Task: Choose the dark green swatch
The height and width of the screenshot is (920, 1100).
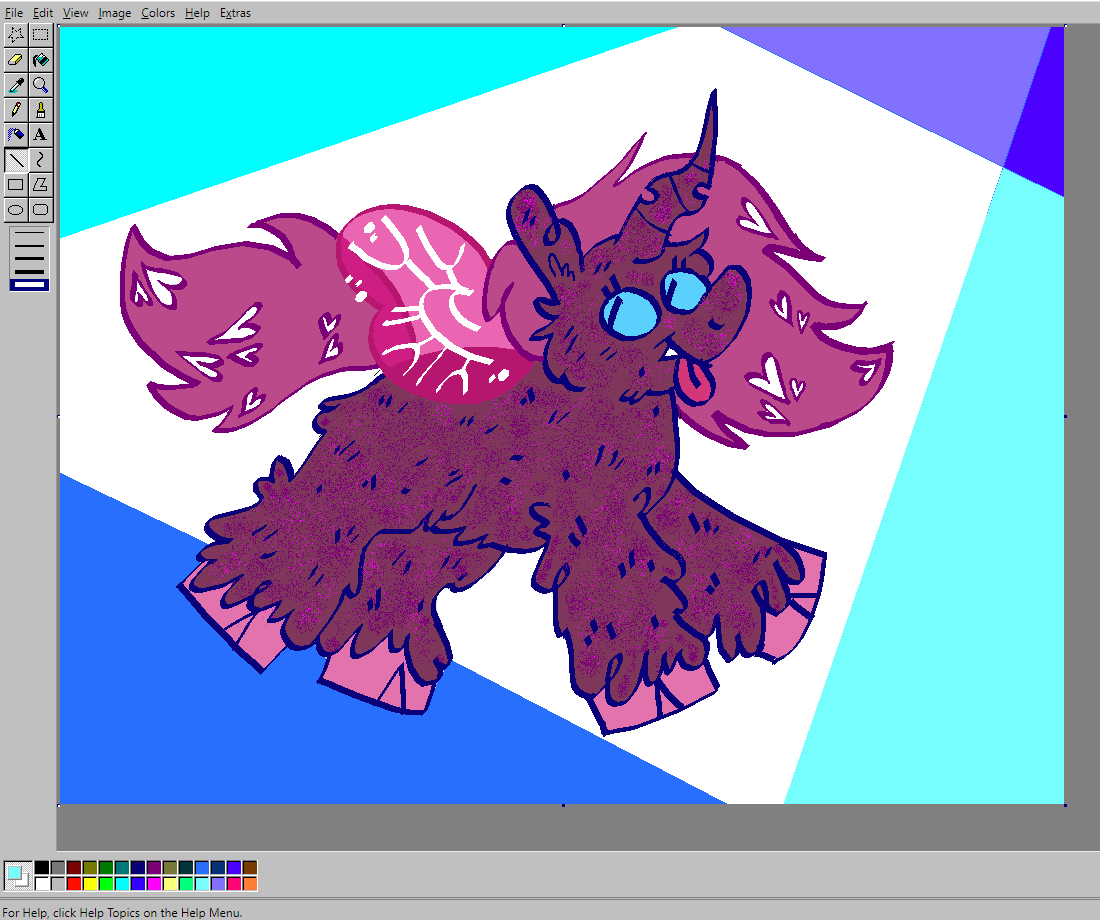Action: click(x=106, y=868)
